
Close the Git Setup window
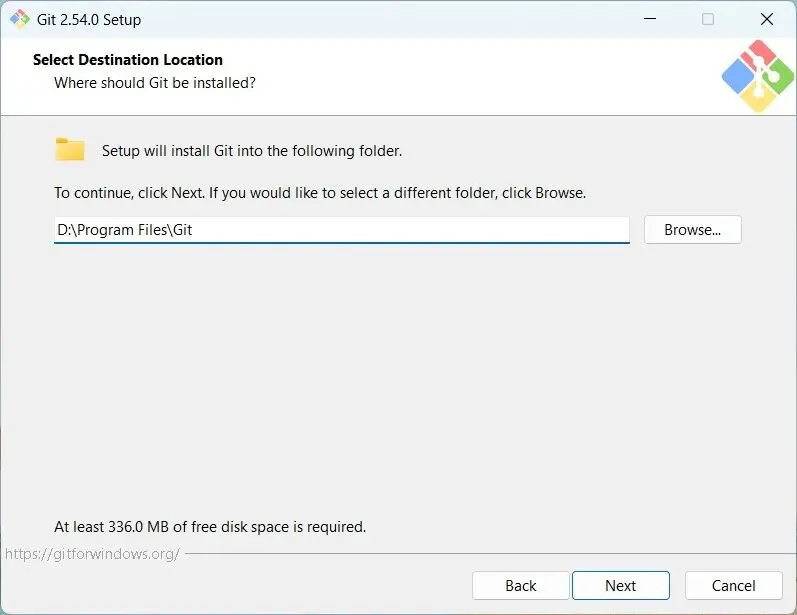point(767,19)
